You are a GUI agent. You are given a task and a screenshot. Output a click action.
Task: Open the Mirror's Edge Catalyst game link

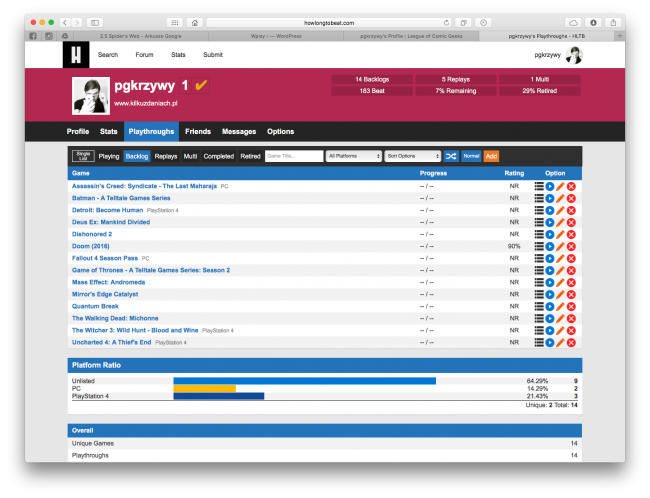coord(105,294)
